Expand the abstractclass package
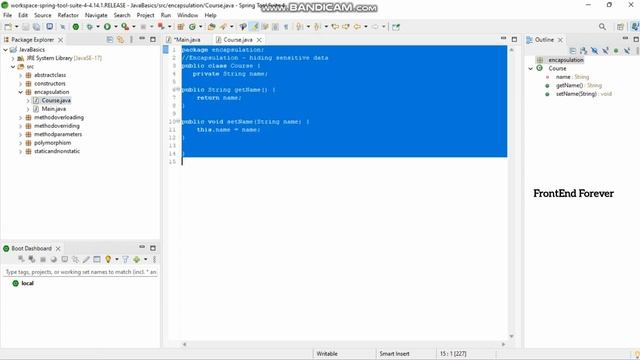This screenshot has height=360, width=640. pyautogui.click(x=20, y=75)
